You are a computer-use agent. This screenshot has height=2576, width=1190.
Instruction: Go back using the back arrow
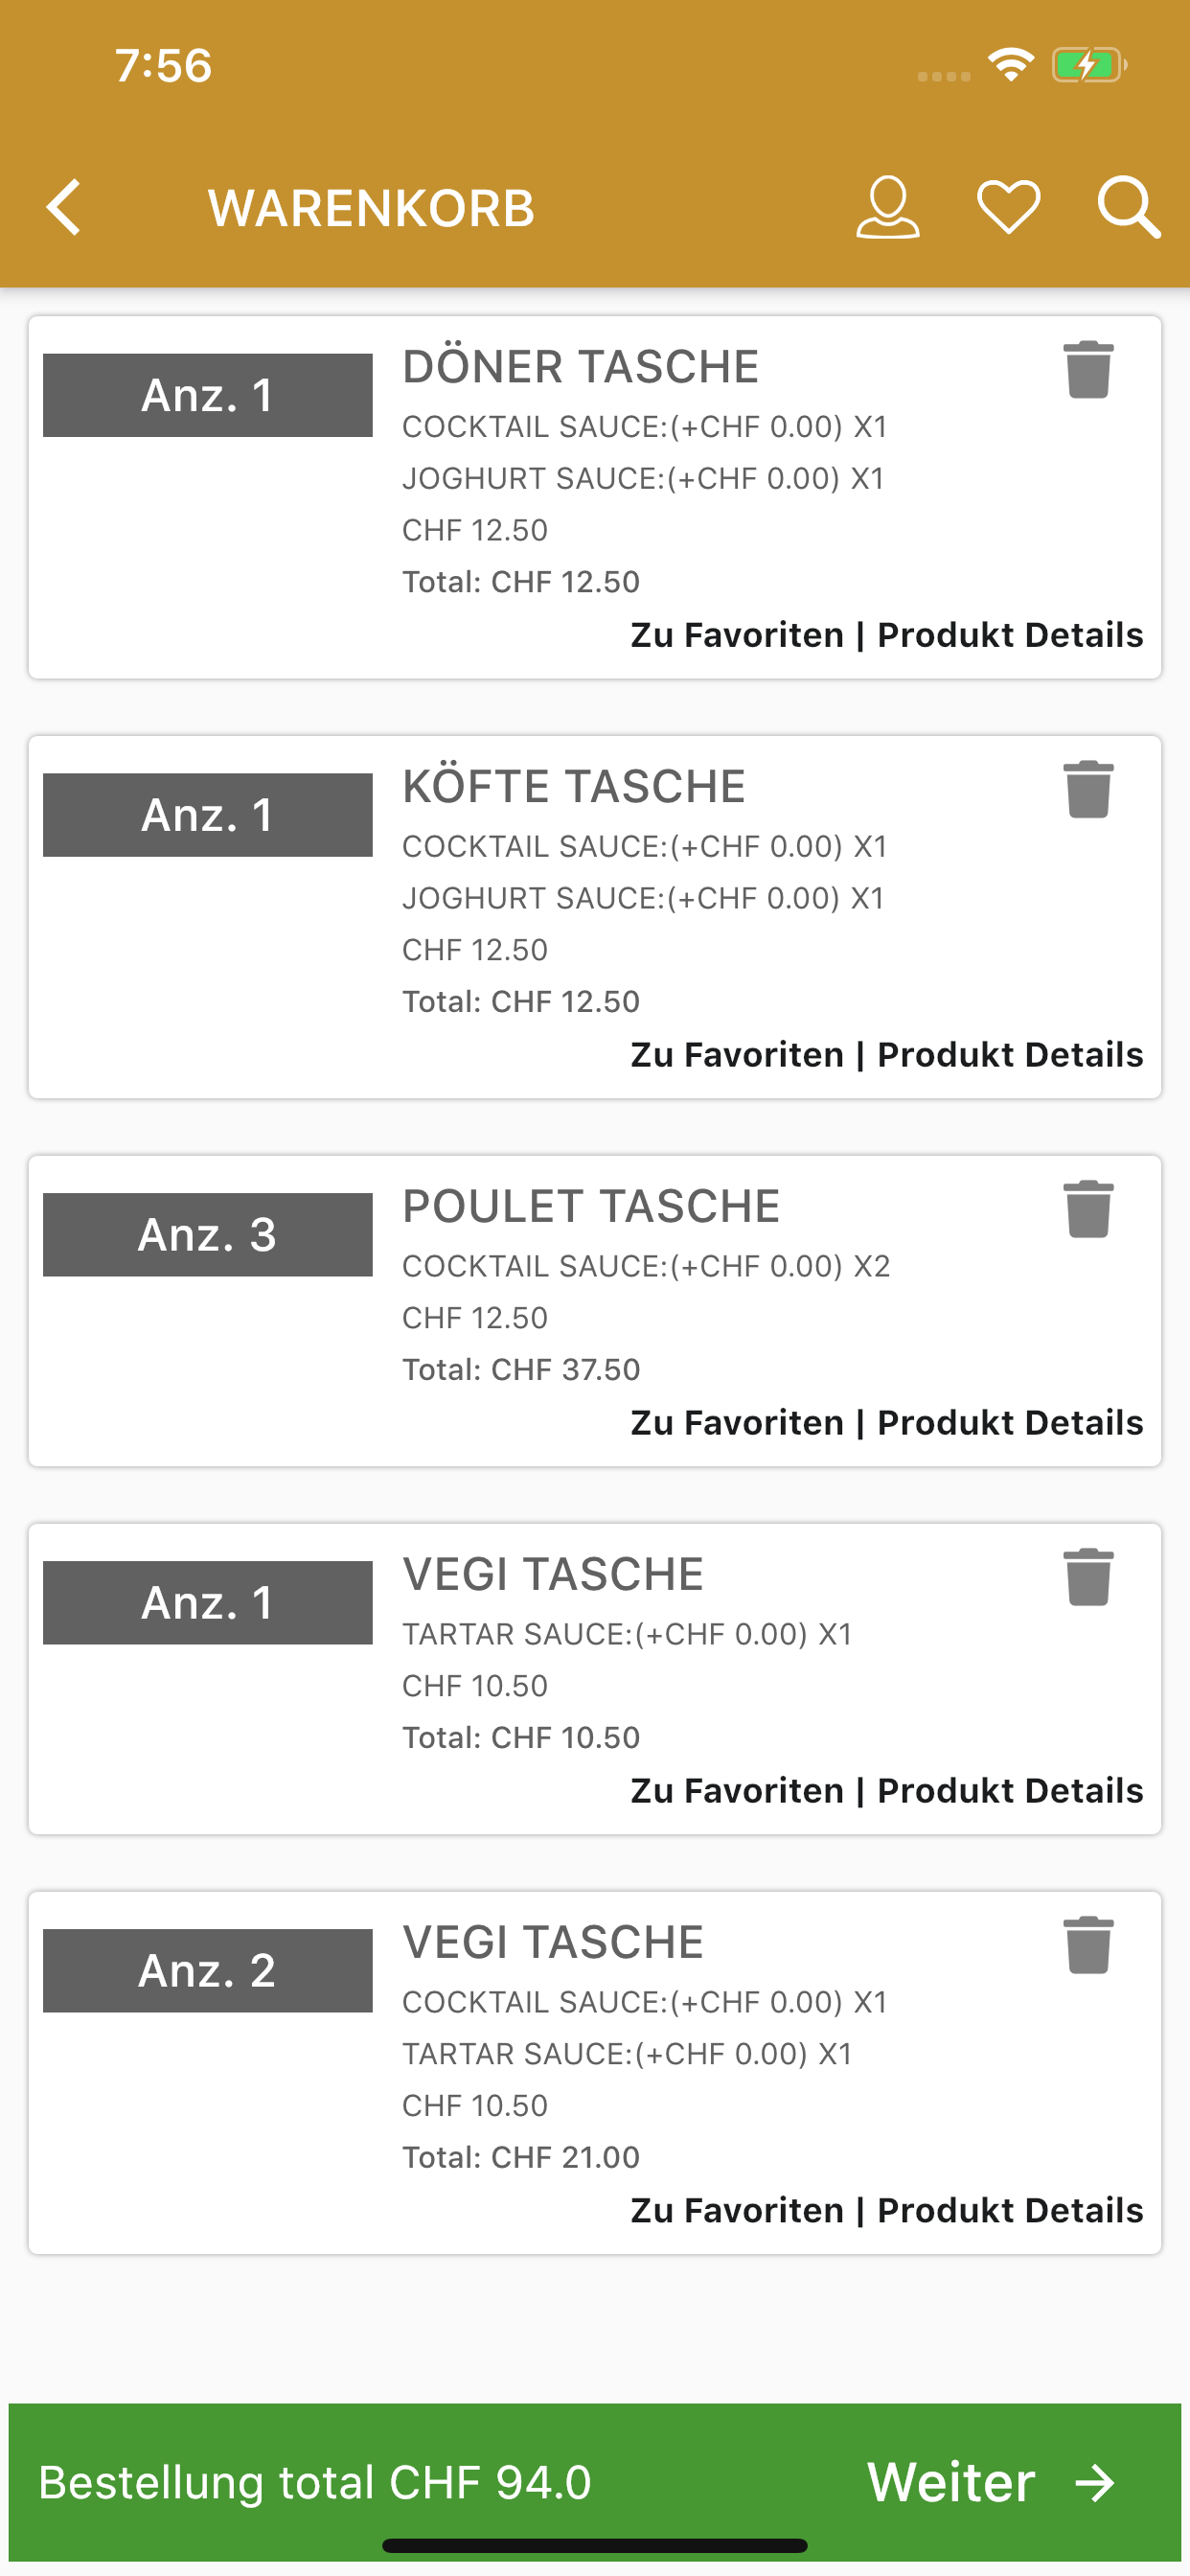click(x=64, y=208)
